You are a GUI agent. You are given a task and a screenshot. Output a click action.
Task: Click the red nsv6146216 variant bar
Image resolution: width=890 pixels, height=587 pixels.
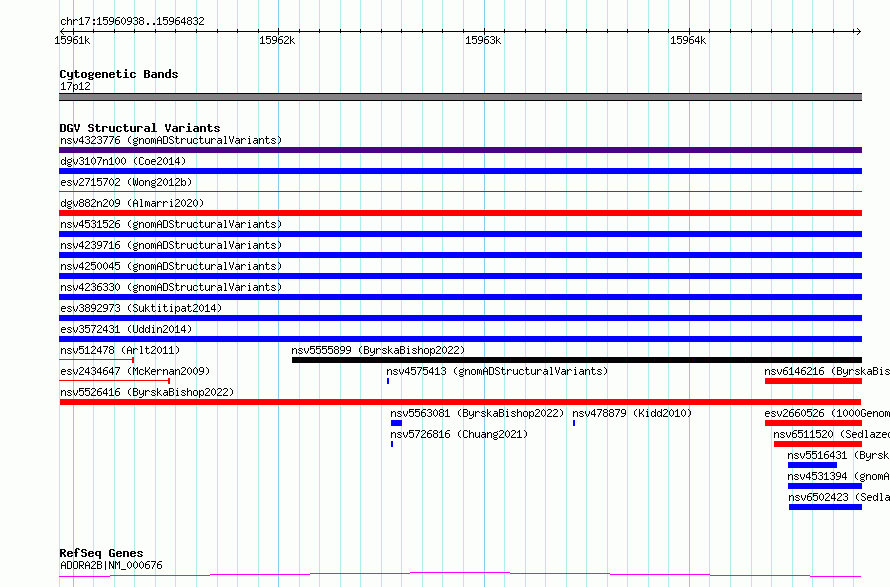(813, 381)
